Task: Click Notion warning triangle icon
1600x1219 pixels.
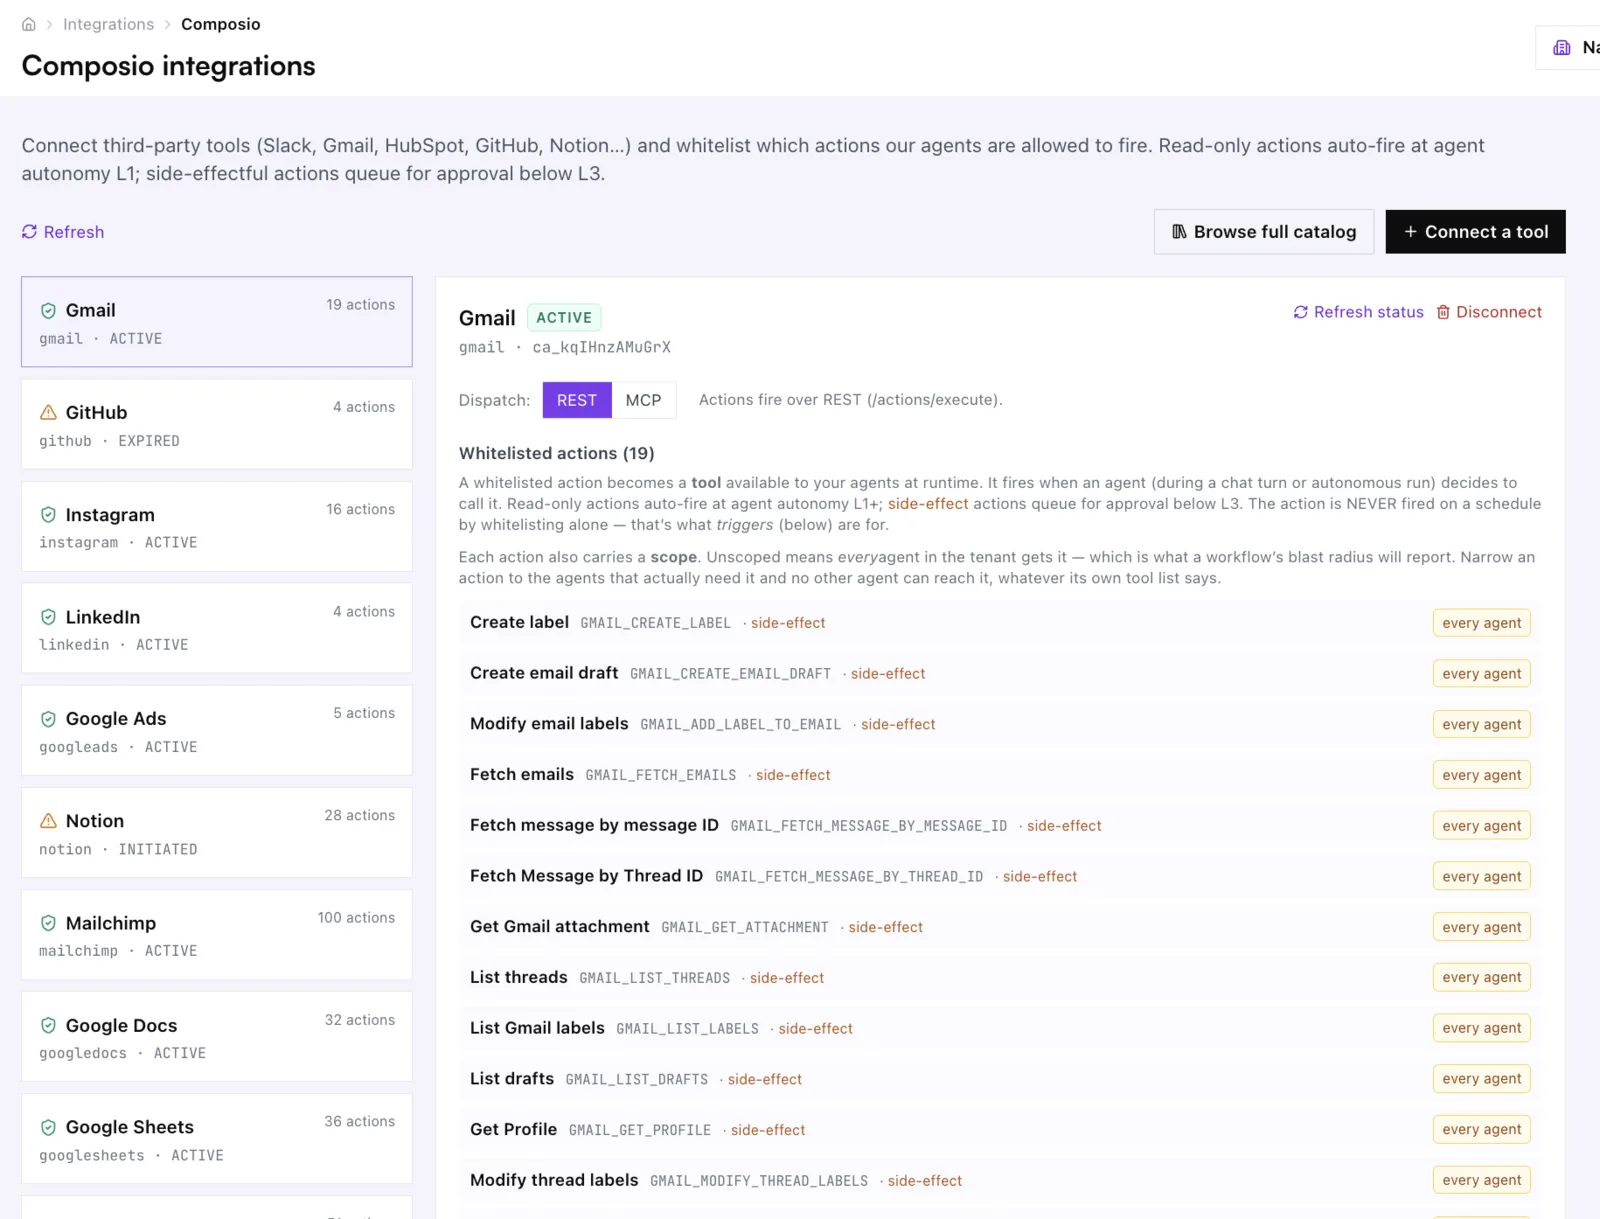Action: pyautogui.click(x=48, y=821)
